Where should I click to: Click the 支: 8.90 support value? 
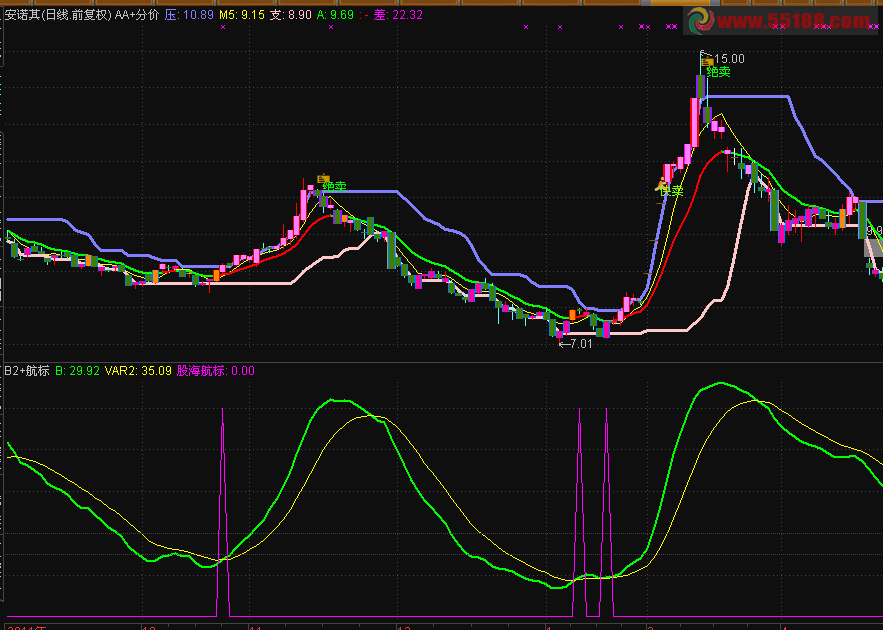point(291,15)
